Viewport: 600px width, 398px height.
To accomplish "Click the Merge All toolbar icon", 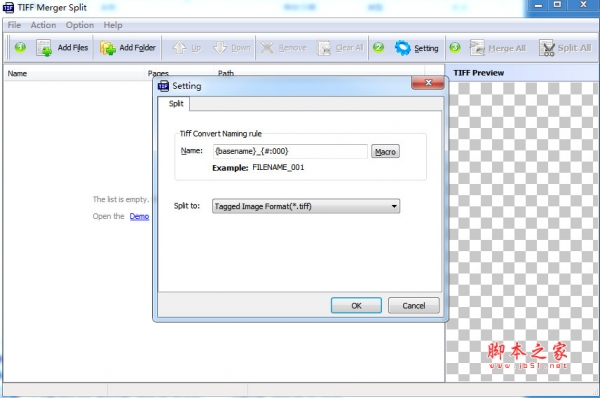I will [477, 48].
